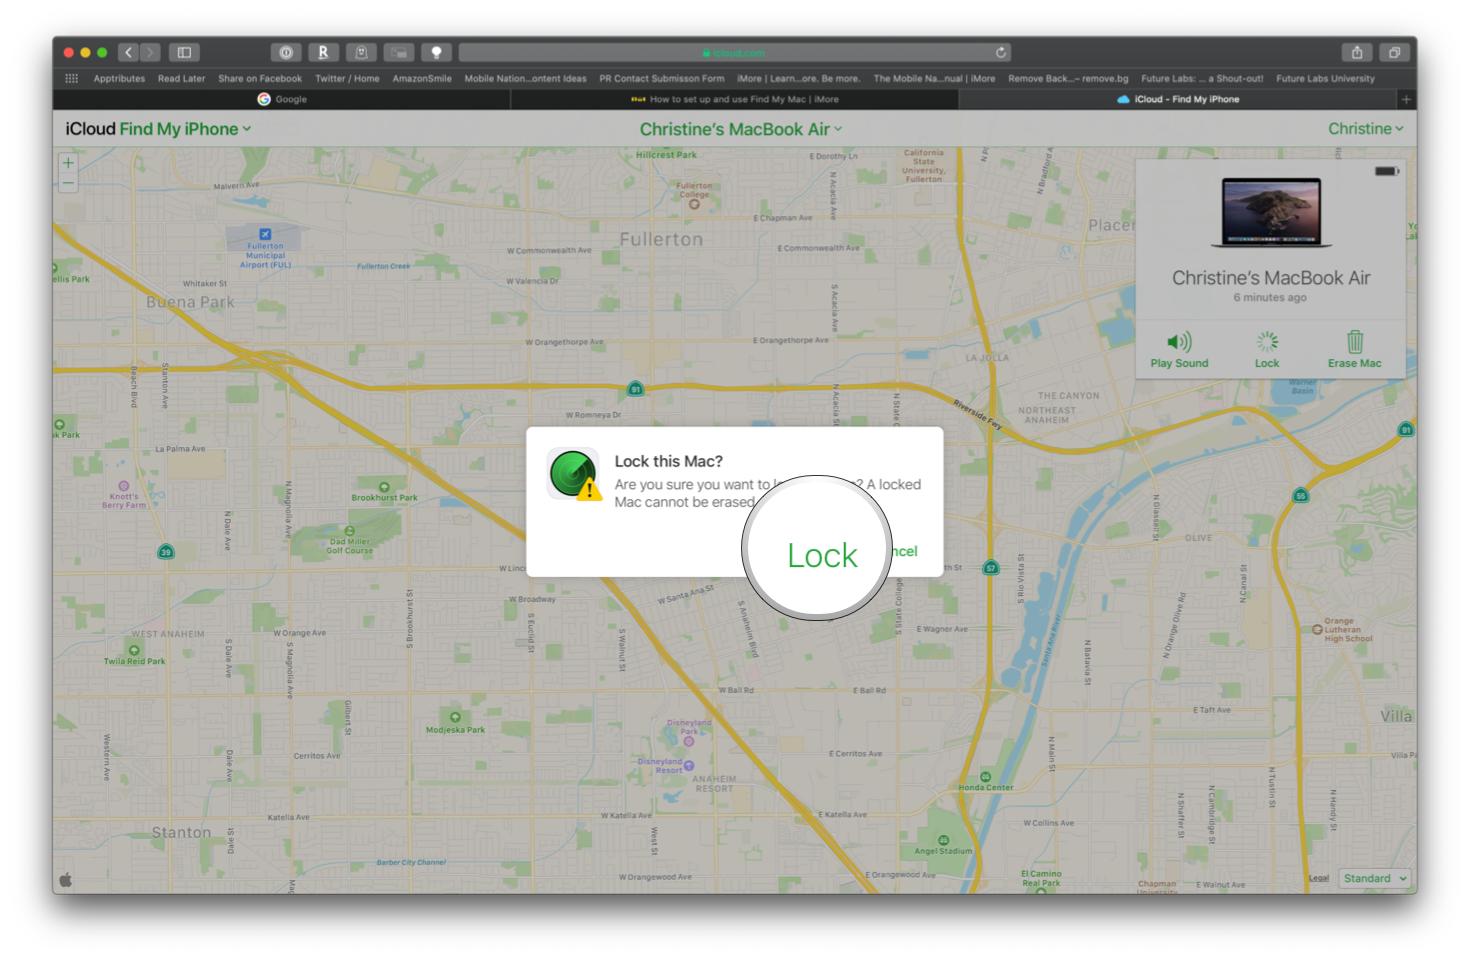
Task: Click the Twila Reid Park map marker
Action: pos(134,650)
